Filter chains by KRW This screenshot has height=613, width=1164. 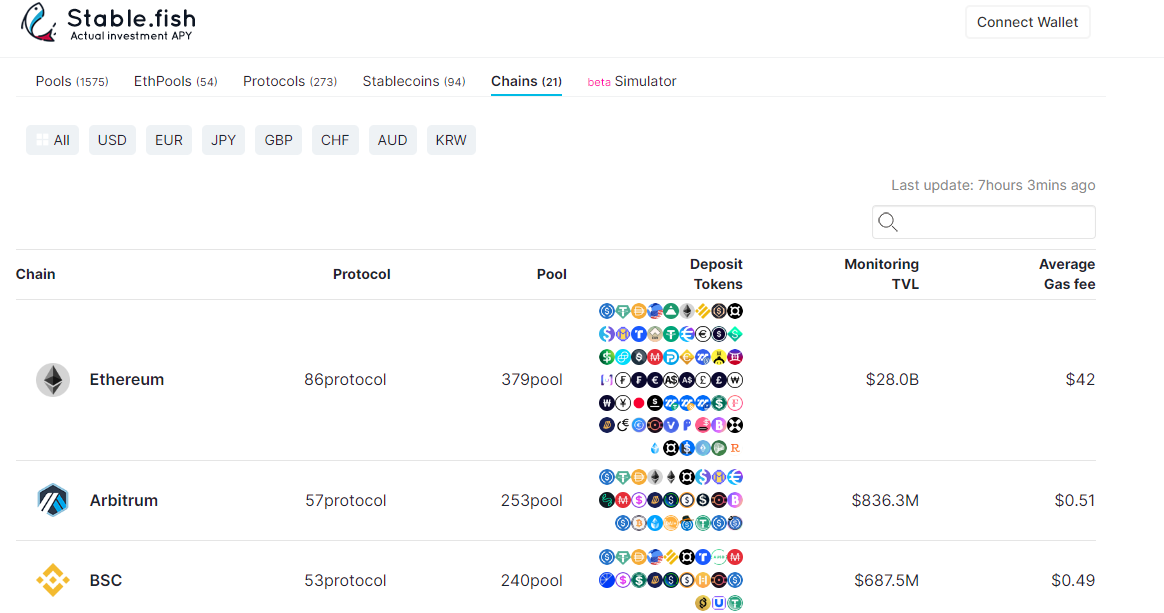point(451,140)
